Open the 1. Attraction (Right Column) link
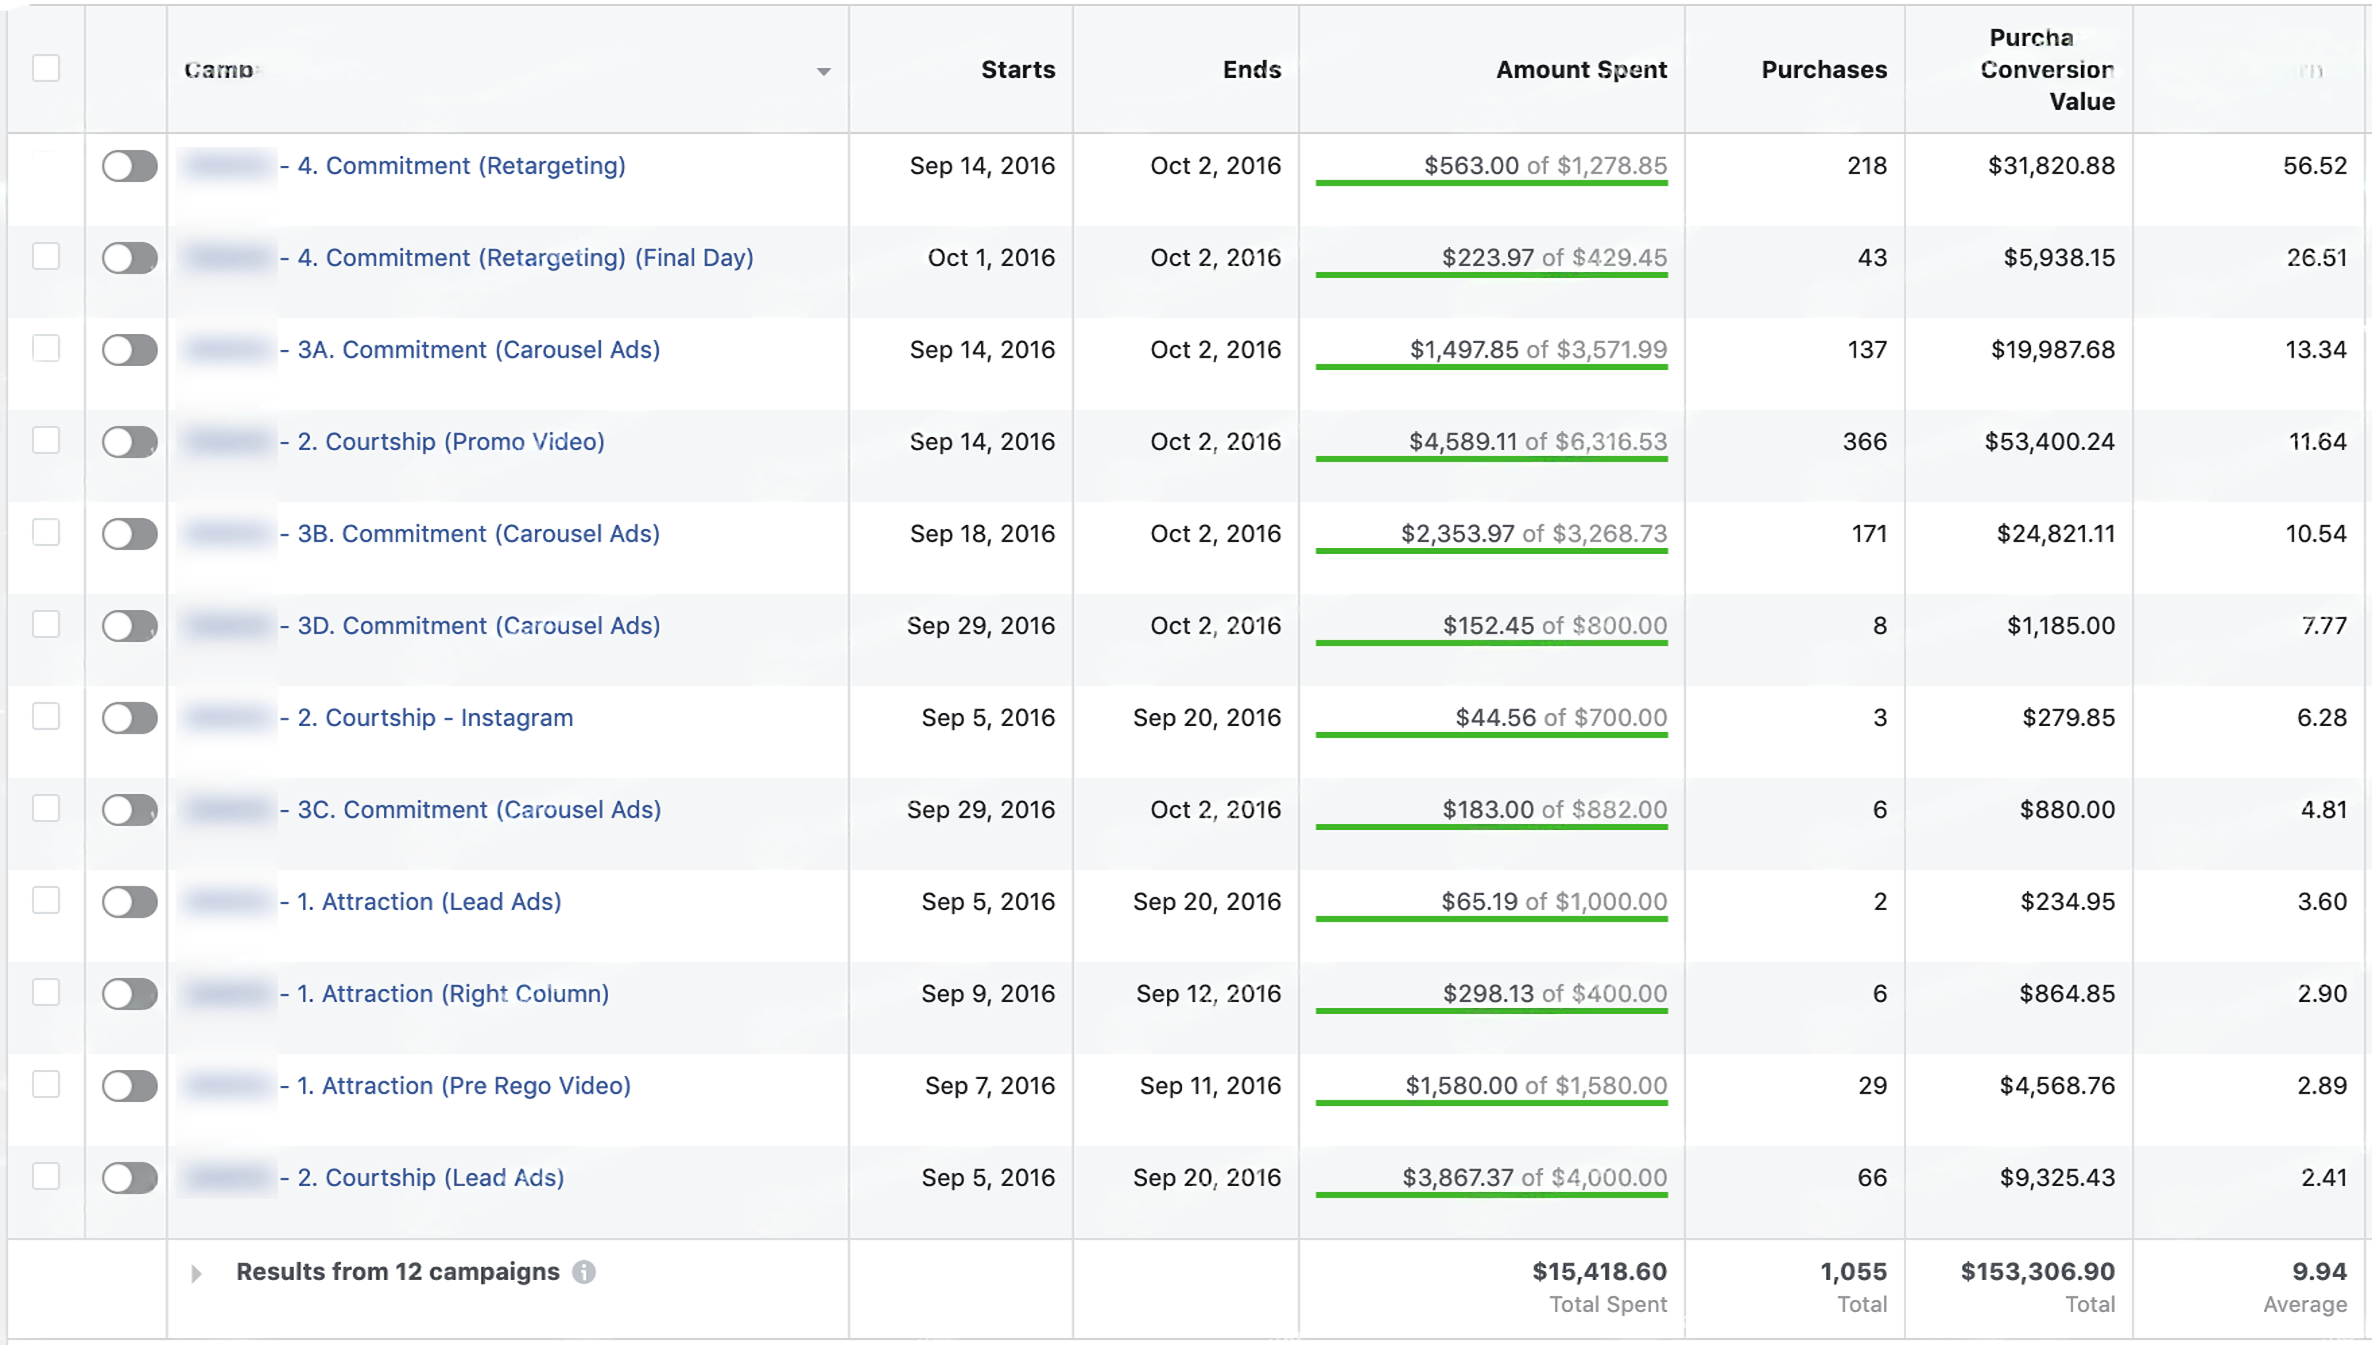The height and width of the screenshot is (1345, 2372). (x=445, y=994)
